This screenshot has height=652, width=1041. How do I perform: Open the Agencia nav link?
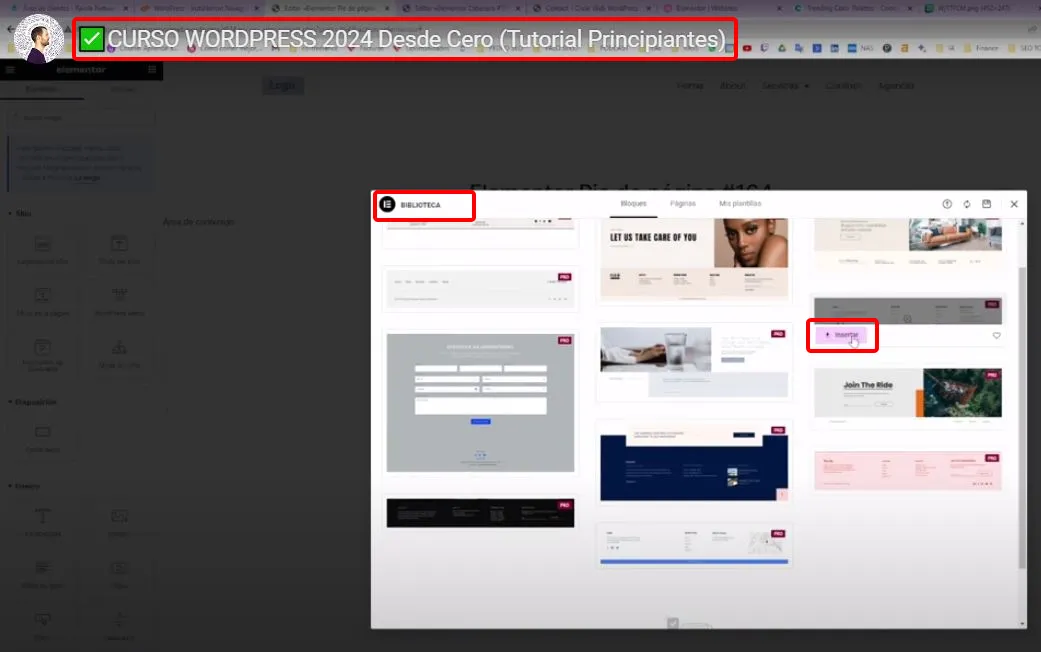coord(896,86)
